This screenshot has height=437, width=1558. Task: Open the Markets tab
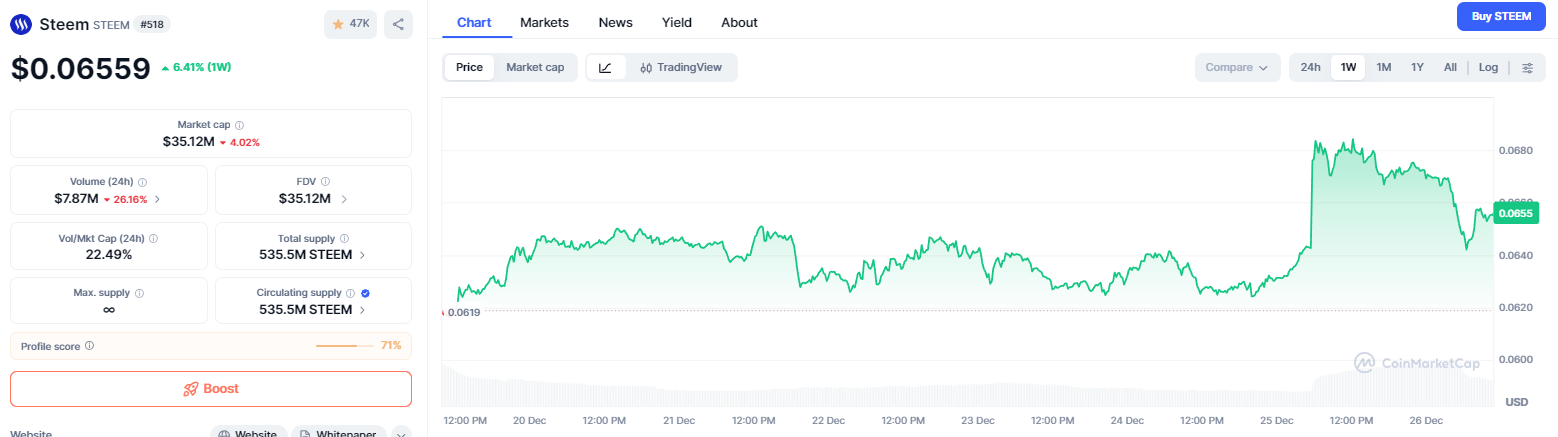click(x=545, y=22)
